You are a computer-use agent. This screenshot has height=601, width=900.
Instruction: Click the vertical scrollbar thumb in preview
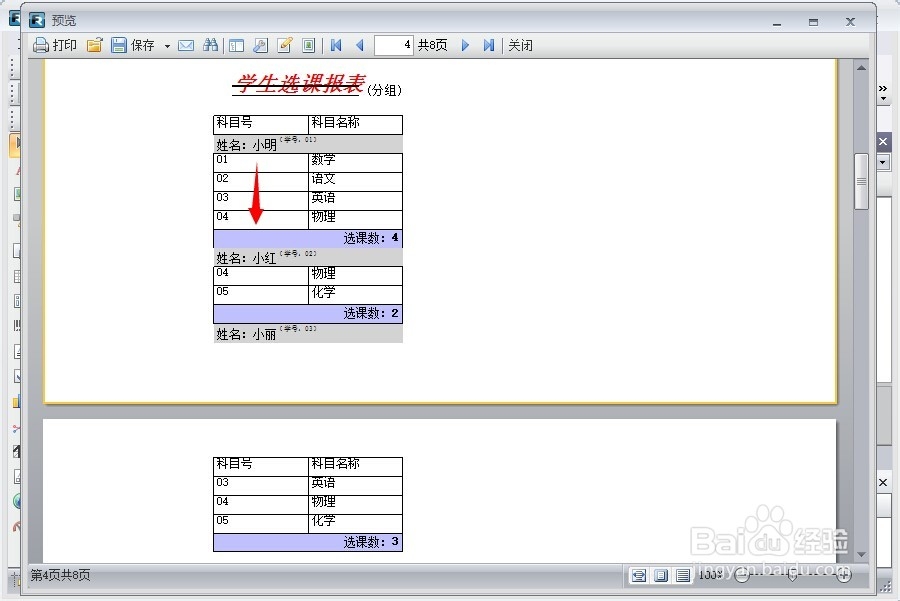point(861,181)
